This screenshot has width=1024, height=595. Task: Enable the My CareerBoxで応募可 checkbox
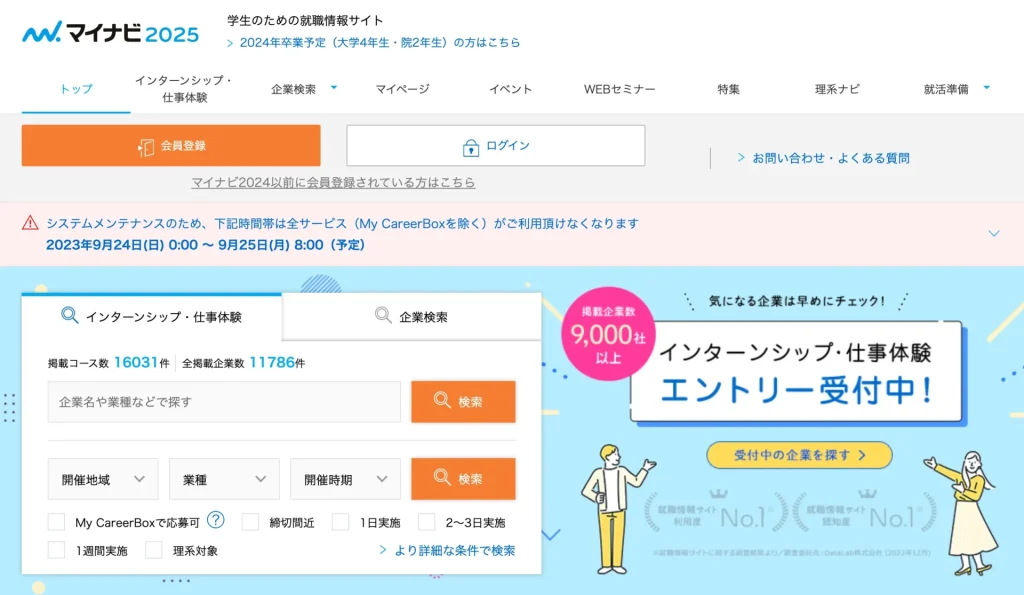pos(57,522)
